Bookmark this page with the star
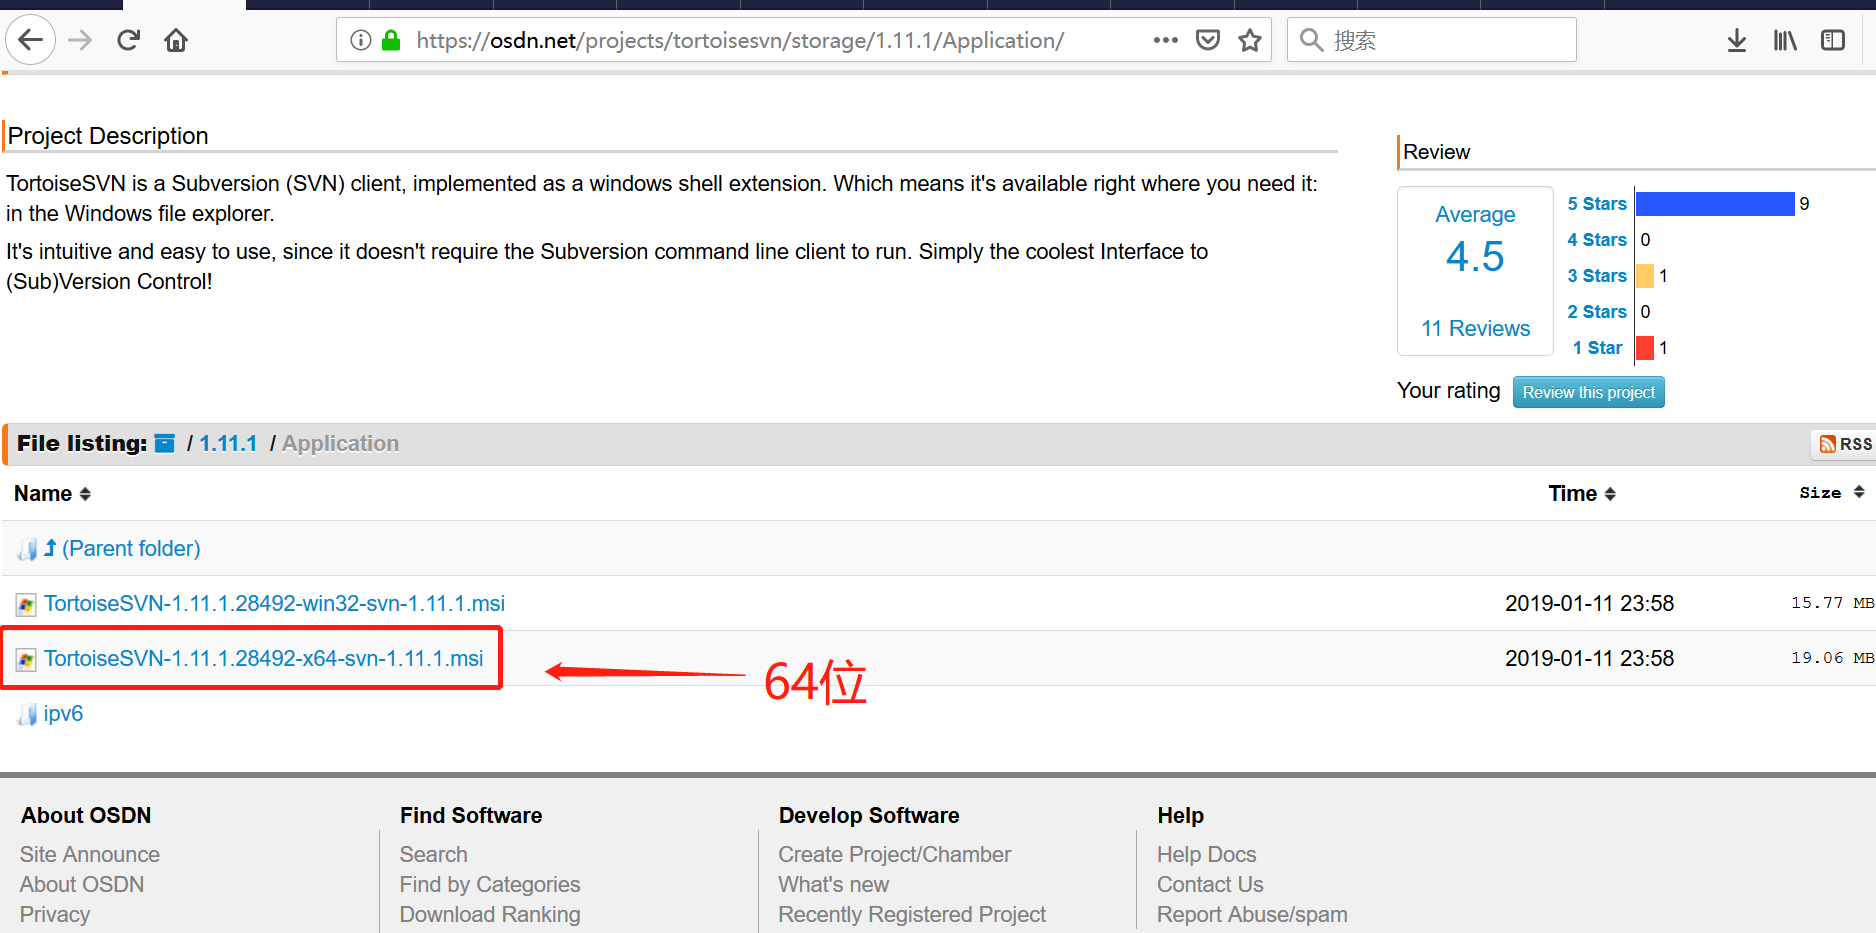This screenshot has width=1876, height=933. [1250, 40]
